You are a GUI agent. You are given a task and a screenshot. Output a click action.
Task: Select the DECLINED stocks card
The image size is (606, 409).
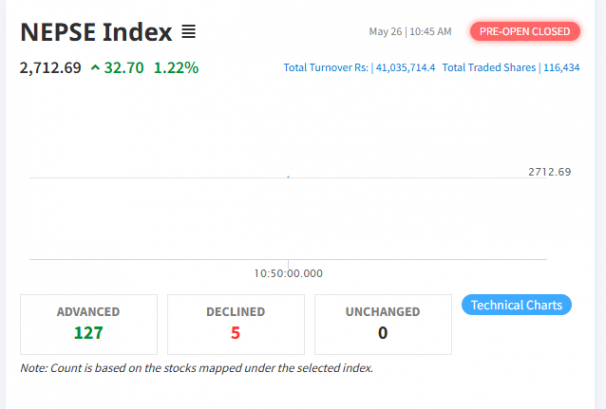[x=235, y=323]
